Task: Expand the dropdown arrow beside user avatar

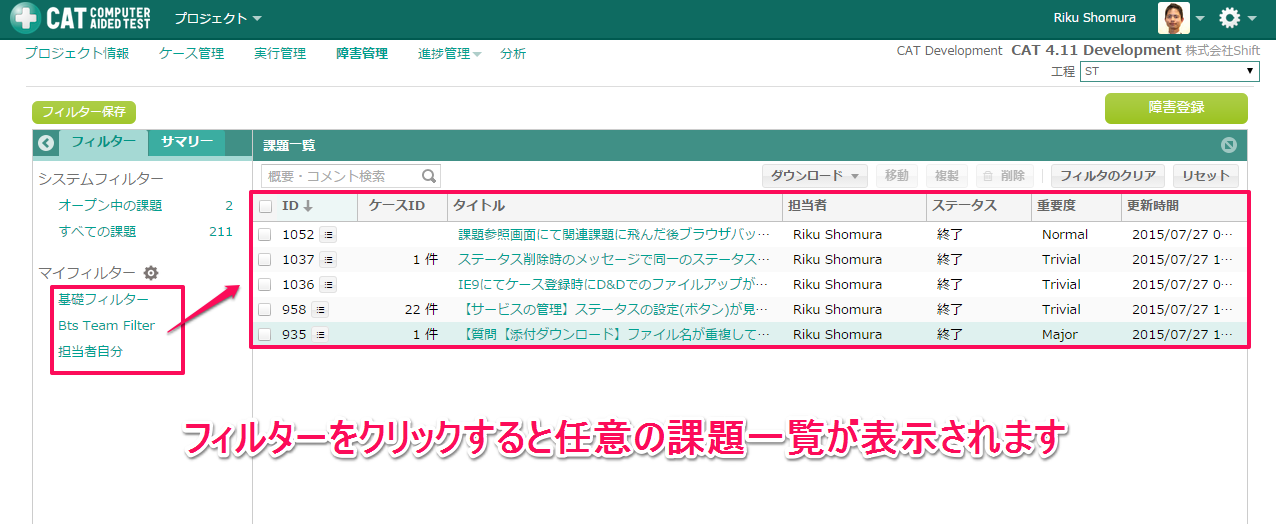Action: [x=1200, y=19]
